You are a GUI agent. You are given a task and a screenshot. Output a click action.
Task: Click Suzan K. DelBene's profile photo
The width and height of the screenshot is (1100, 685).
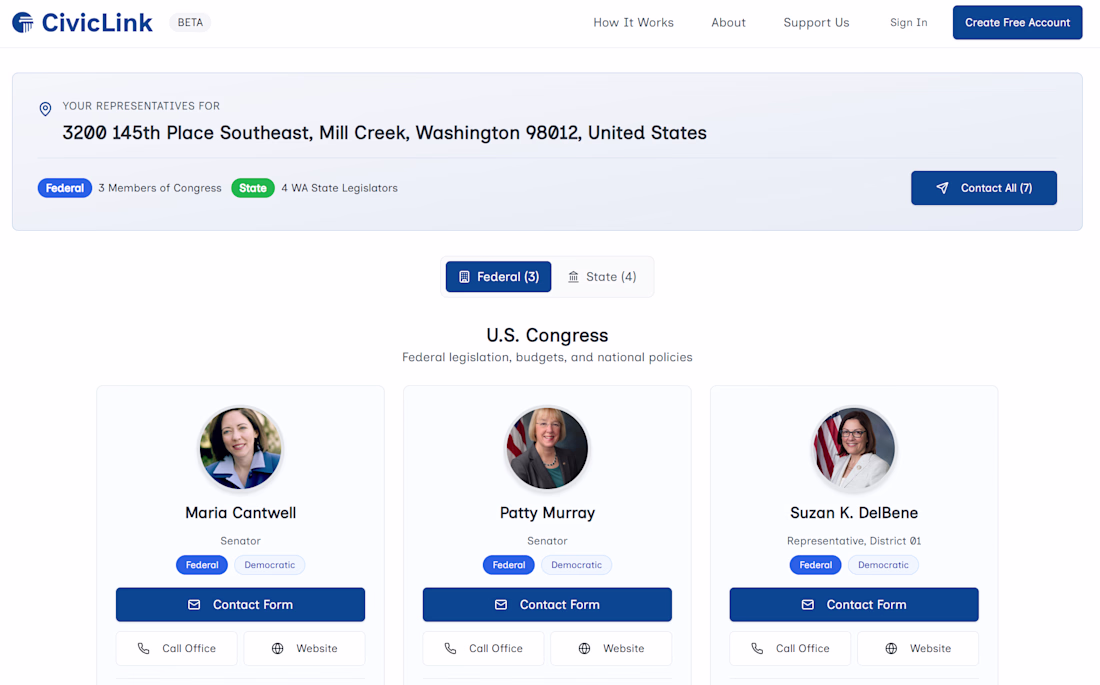[x=854, y=448]
